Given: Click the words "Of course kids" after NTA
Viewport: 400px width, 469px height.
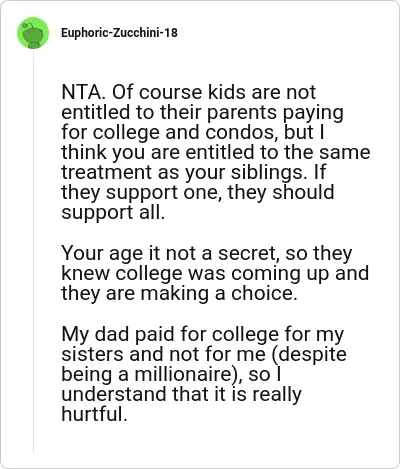Looking at the screenshot, I should click(171, 92).
